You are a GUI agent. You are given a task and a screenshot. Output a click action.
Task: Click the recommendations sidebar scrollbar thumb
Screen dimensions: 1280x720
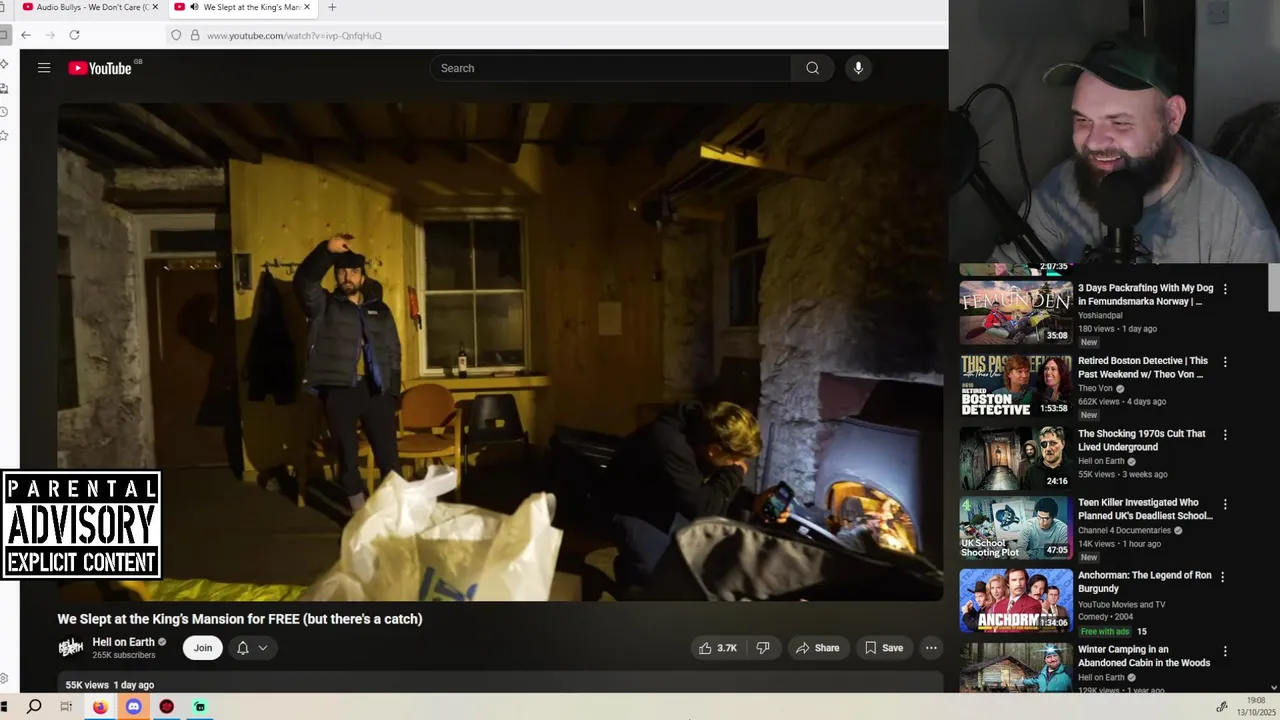pyautogui.click(x=1274, y=288)
